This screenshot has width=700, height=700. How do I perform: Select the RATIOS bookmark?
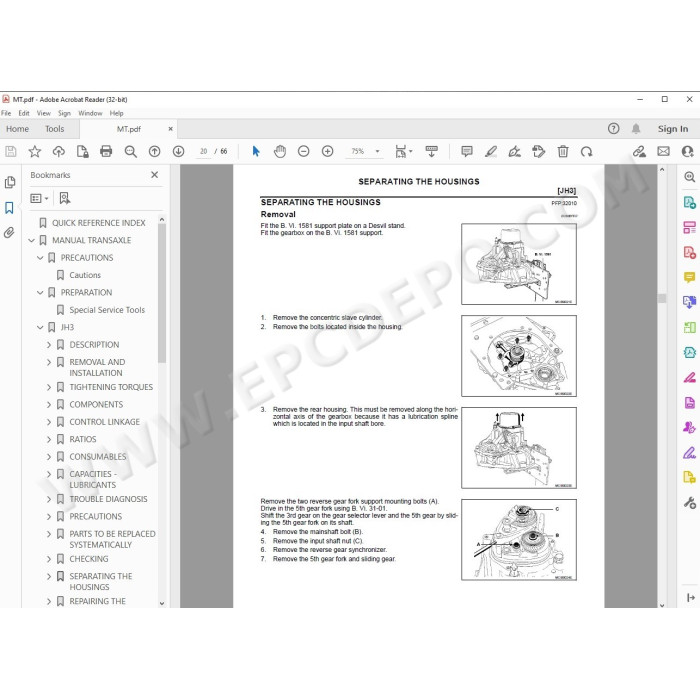pyautogui.click(x=83, y=439)
